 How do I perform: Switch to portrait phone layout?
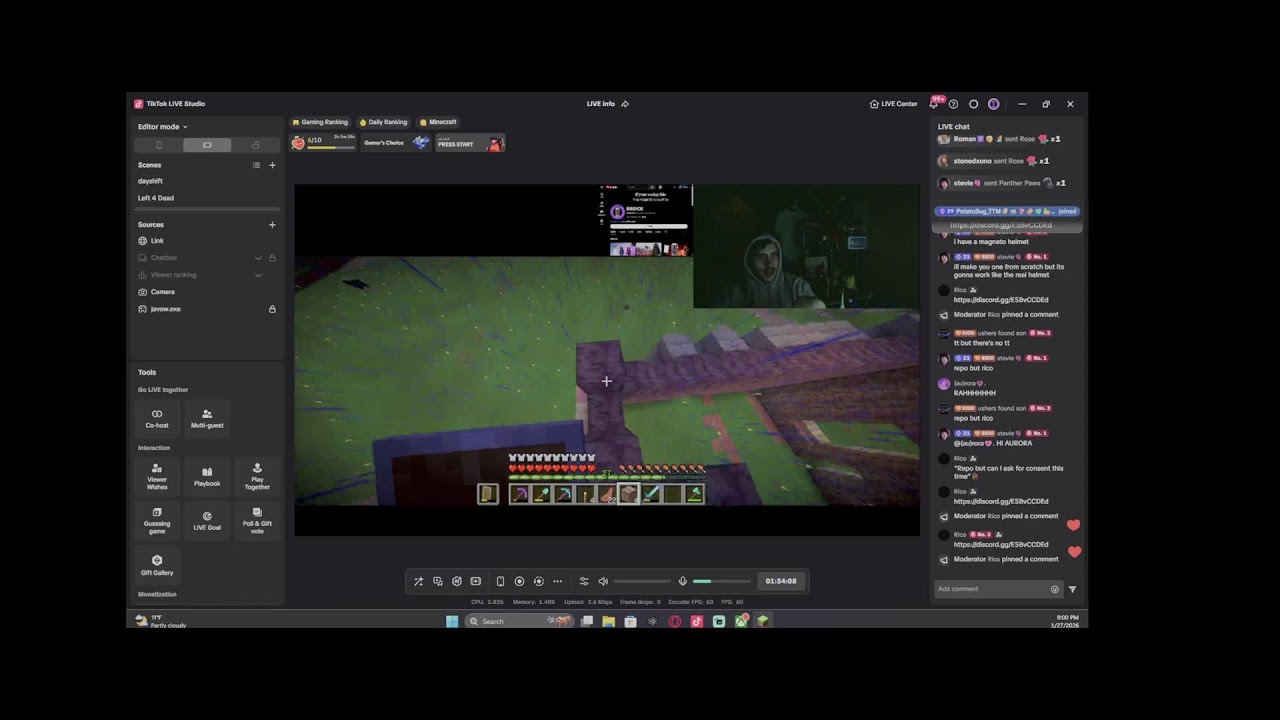pyautogui.click(x=159, y=145)
